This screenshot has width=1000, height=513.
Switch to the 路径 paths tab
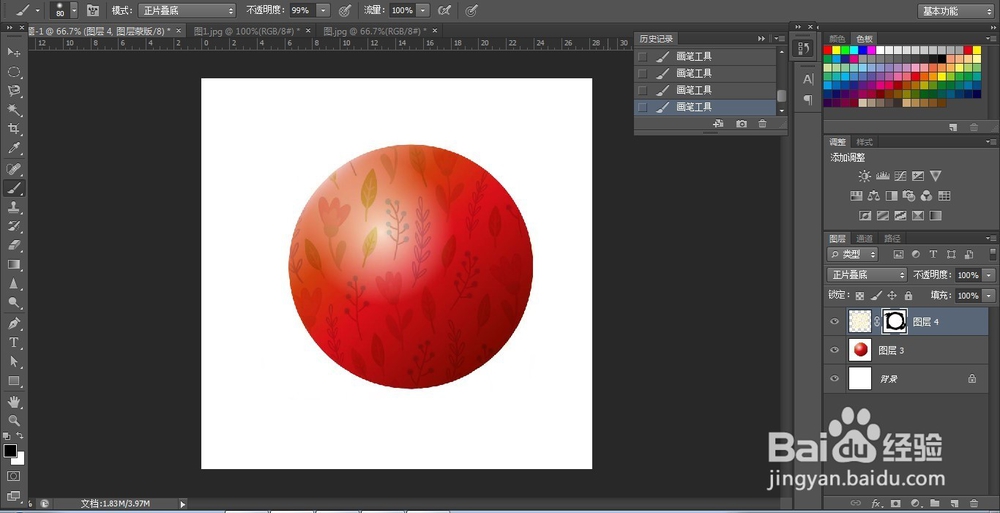pyautogui.click(x=892, y=239)
